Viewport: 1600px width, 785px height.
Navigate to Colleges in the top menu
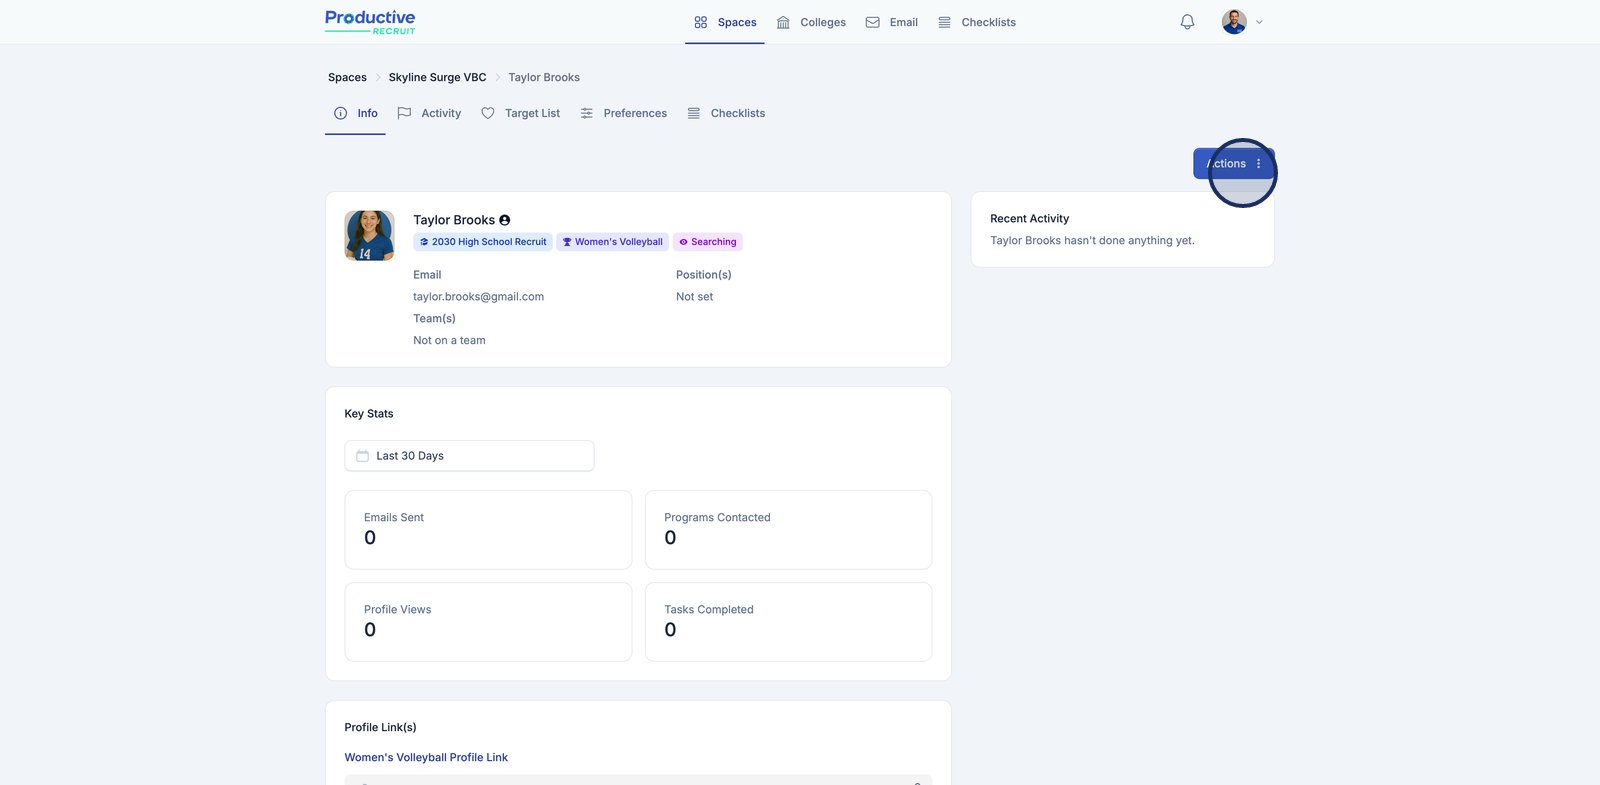811,22
